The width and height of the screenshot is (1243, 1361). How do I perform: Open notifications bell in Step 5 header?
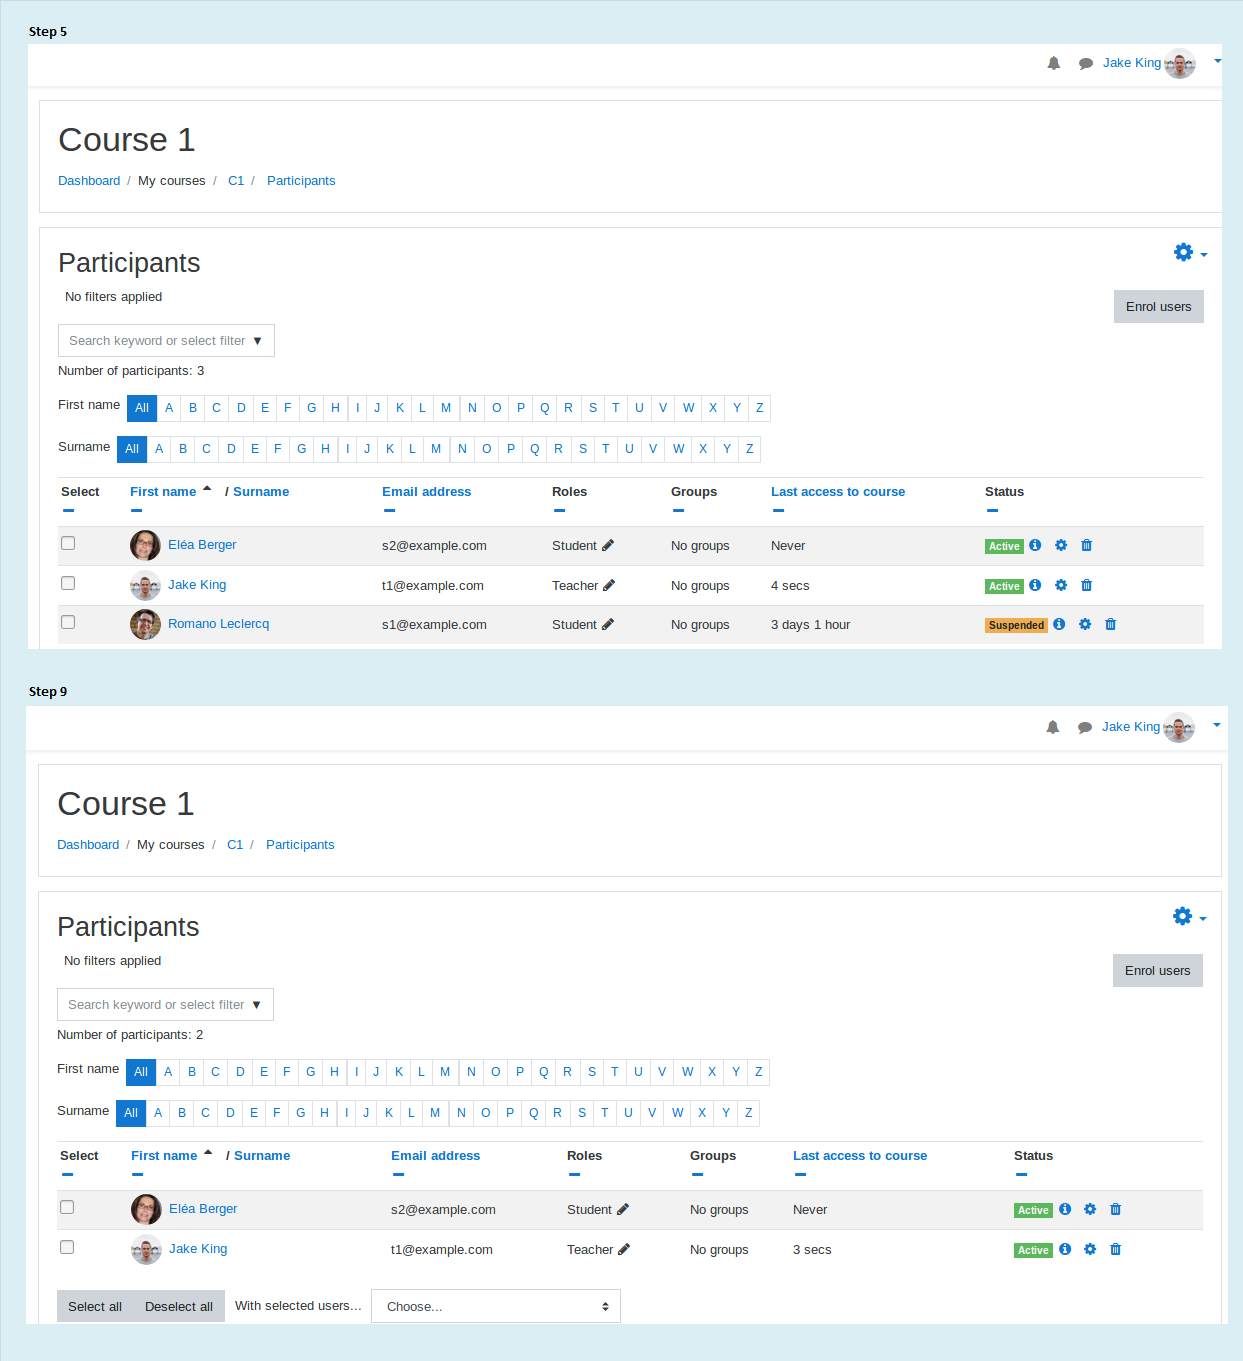click(x=1053, y=63)
